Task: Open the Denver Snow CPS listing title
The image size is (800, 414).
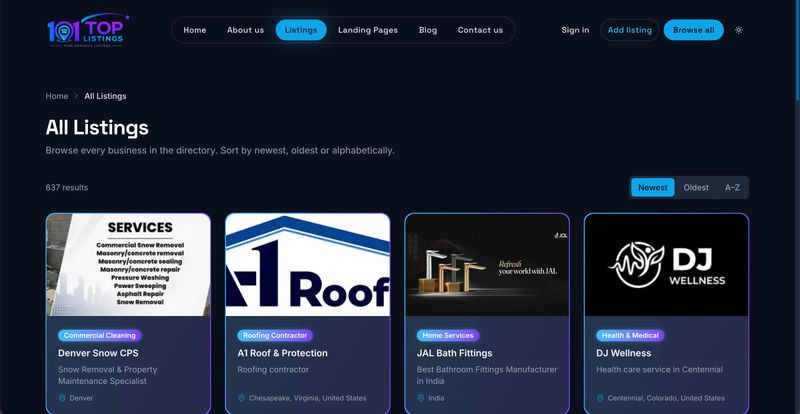Action: click(98, 353)
